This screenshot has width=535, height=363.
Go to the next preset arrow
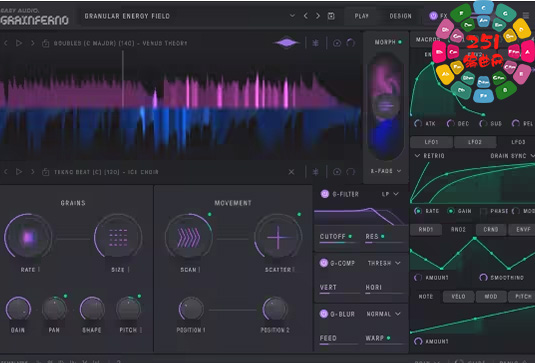tap(318, 16)
